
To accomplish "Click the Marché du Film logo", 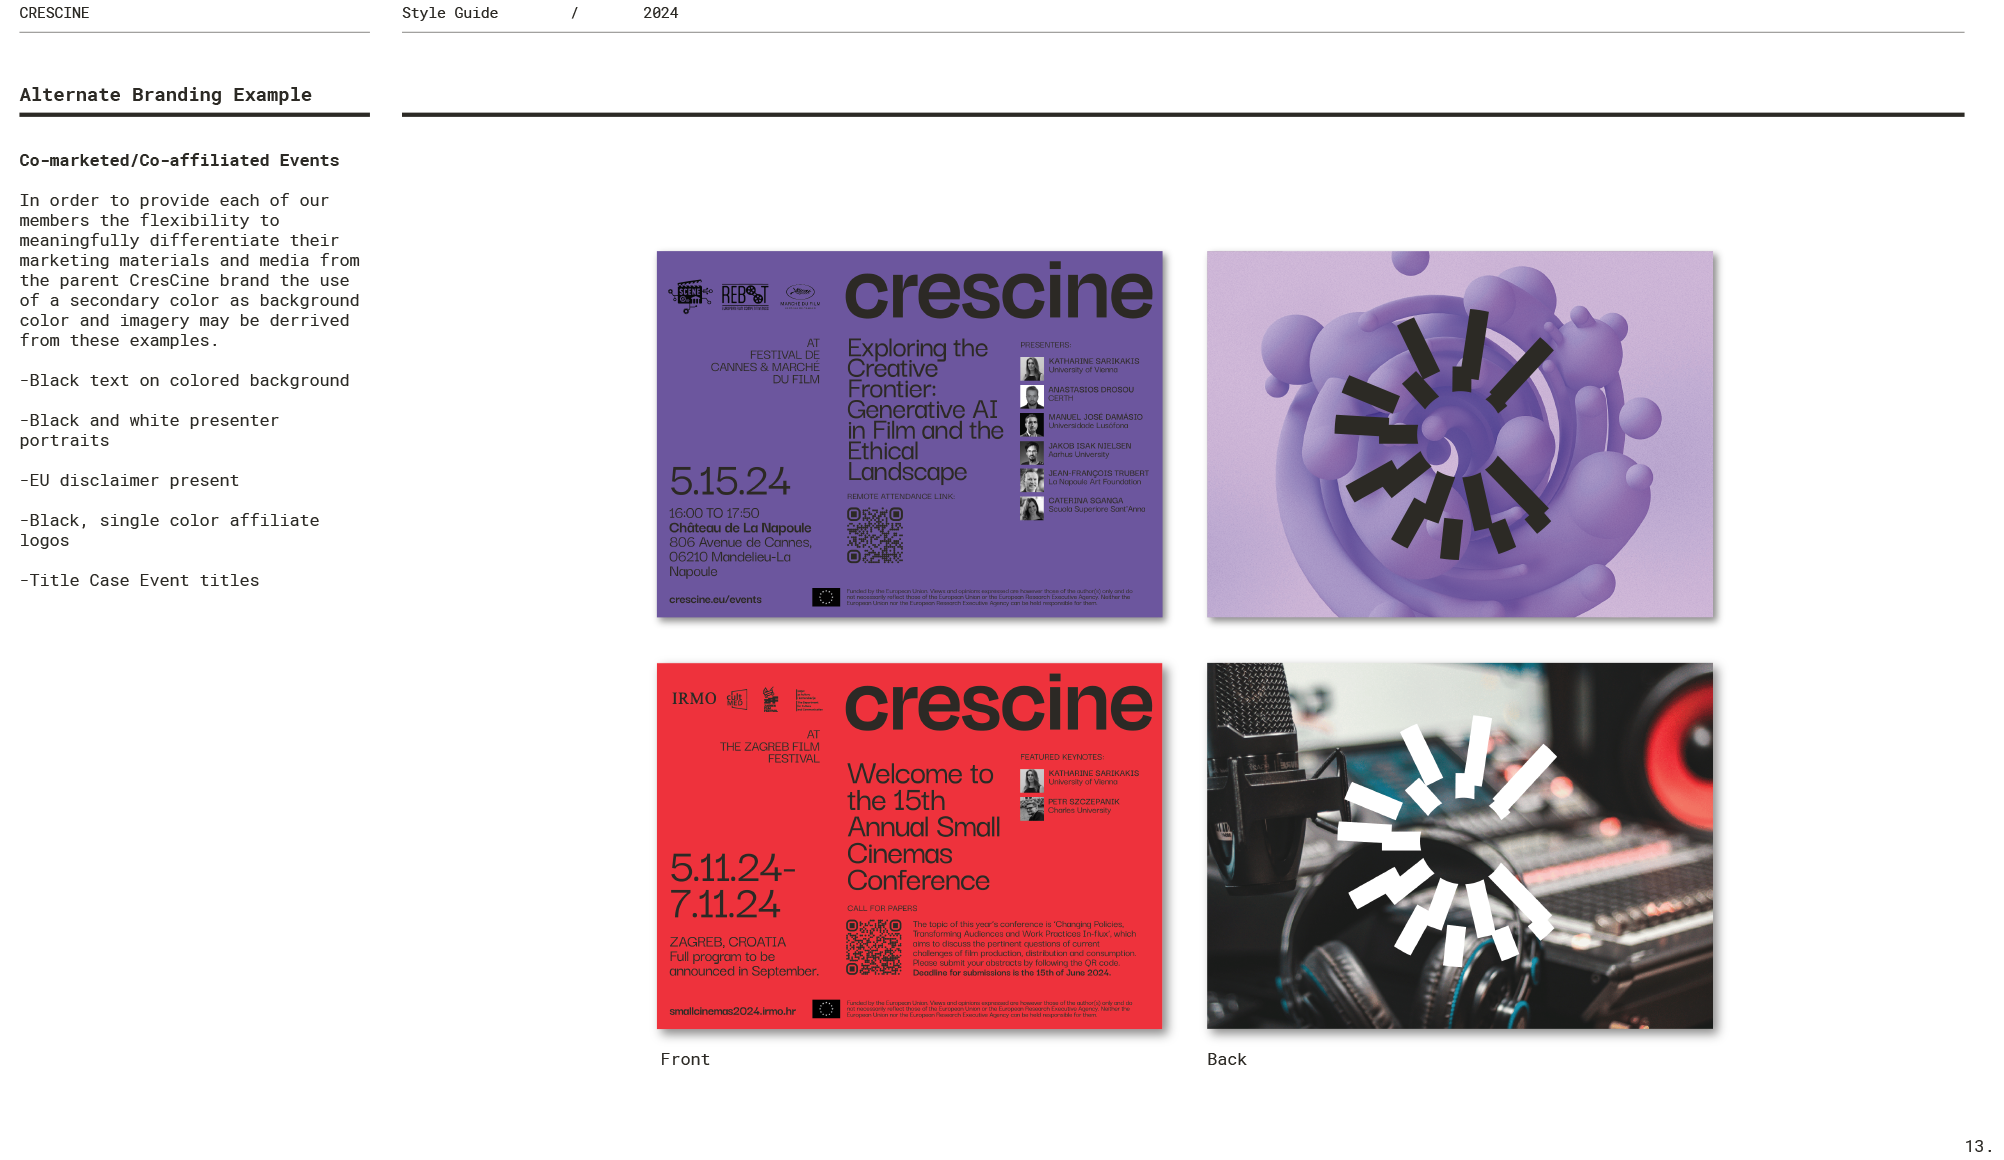I will click(800, 297).
